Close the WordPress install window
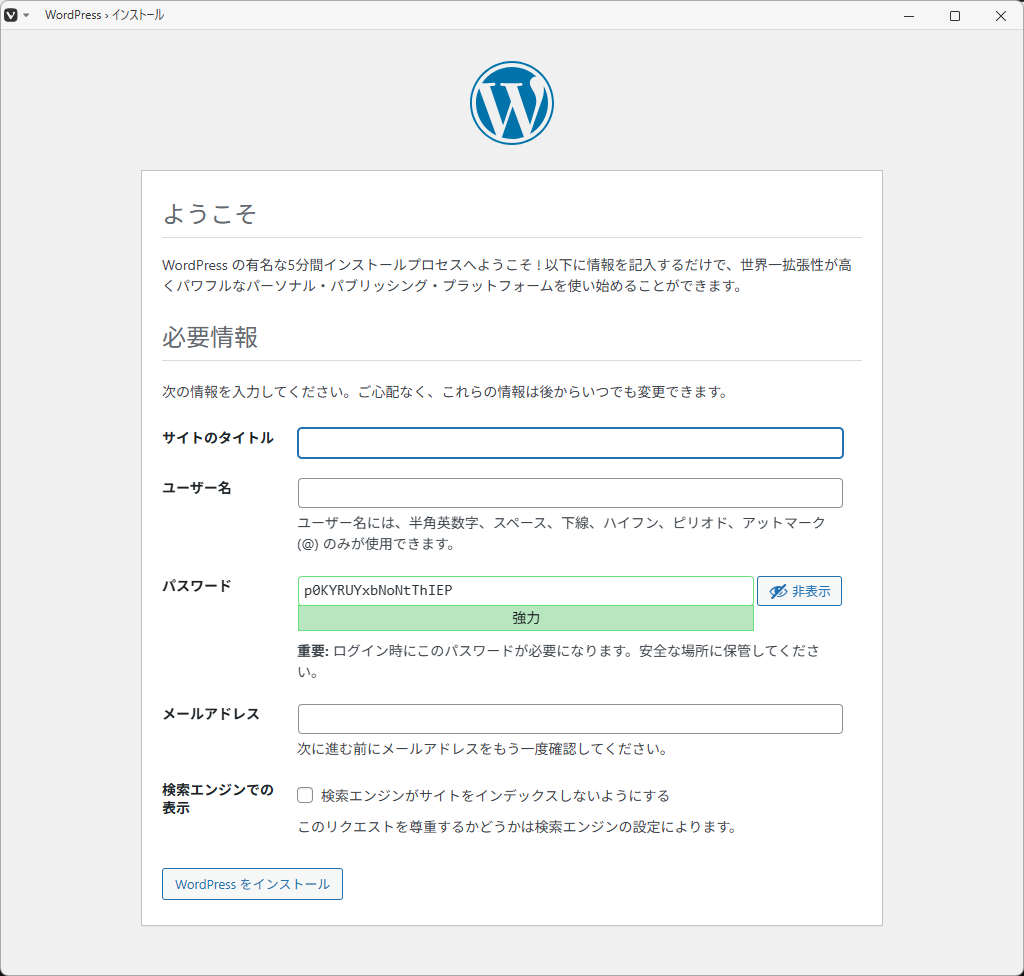Screen dimensions: 1024x976 tap(1000, 16)
